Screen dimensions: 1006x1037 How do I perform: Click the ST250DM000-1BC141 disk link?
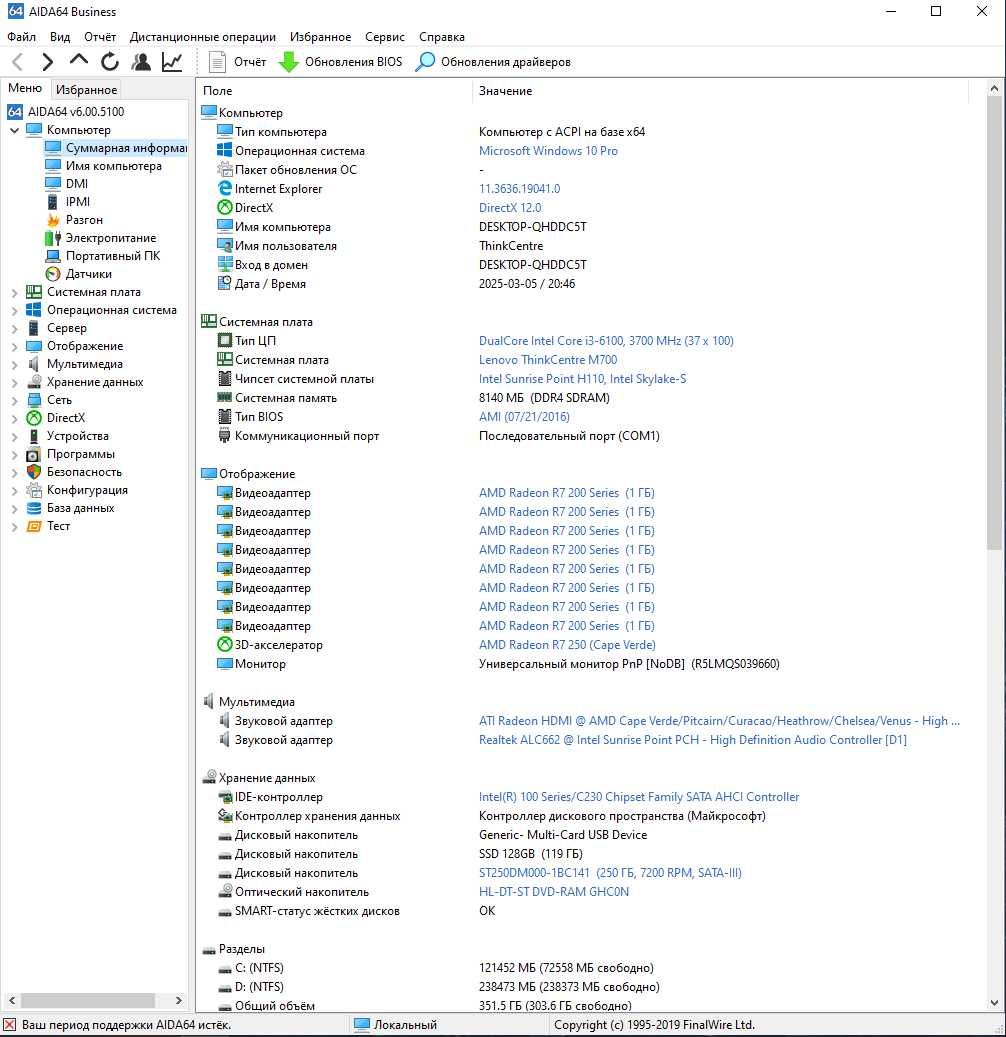(610, 873)
